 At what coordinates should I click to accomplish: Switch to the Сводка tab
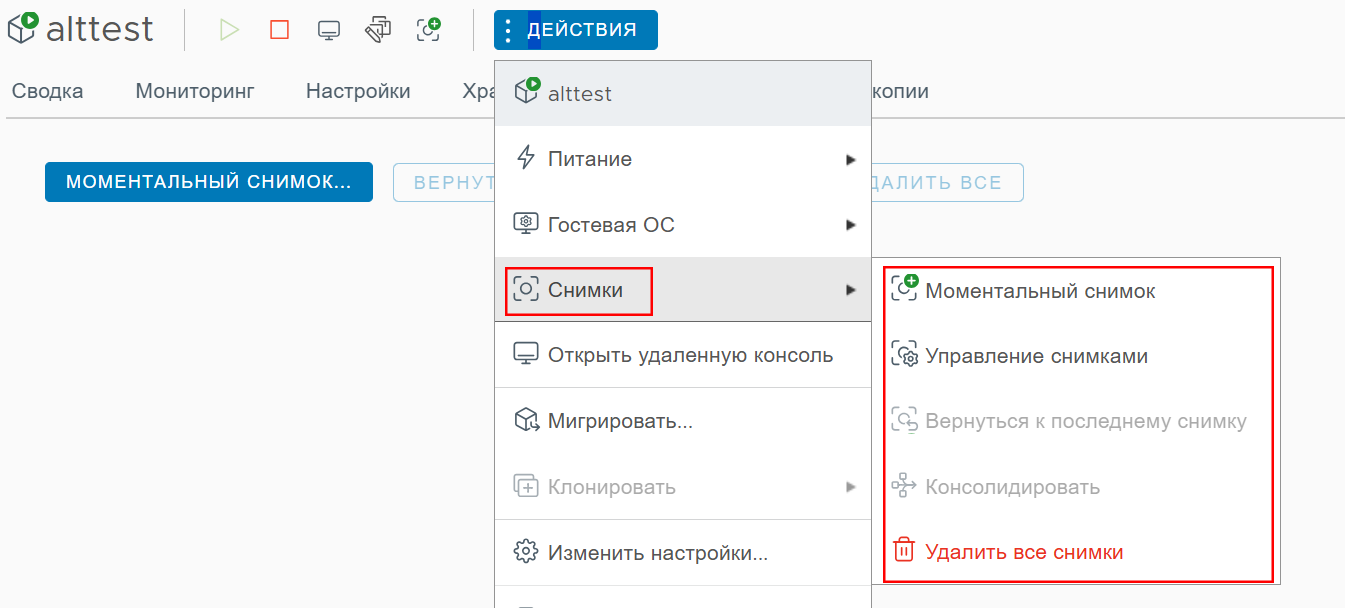(48, 91)
